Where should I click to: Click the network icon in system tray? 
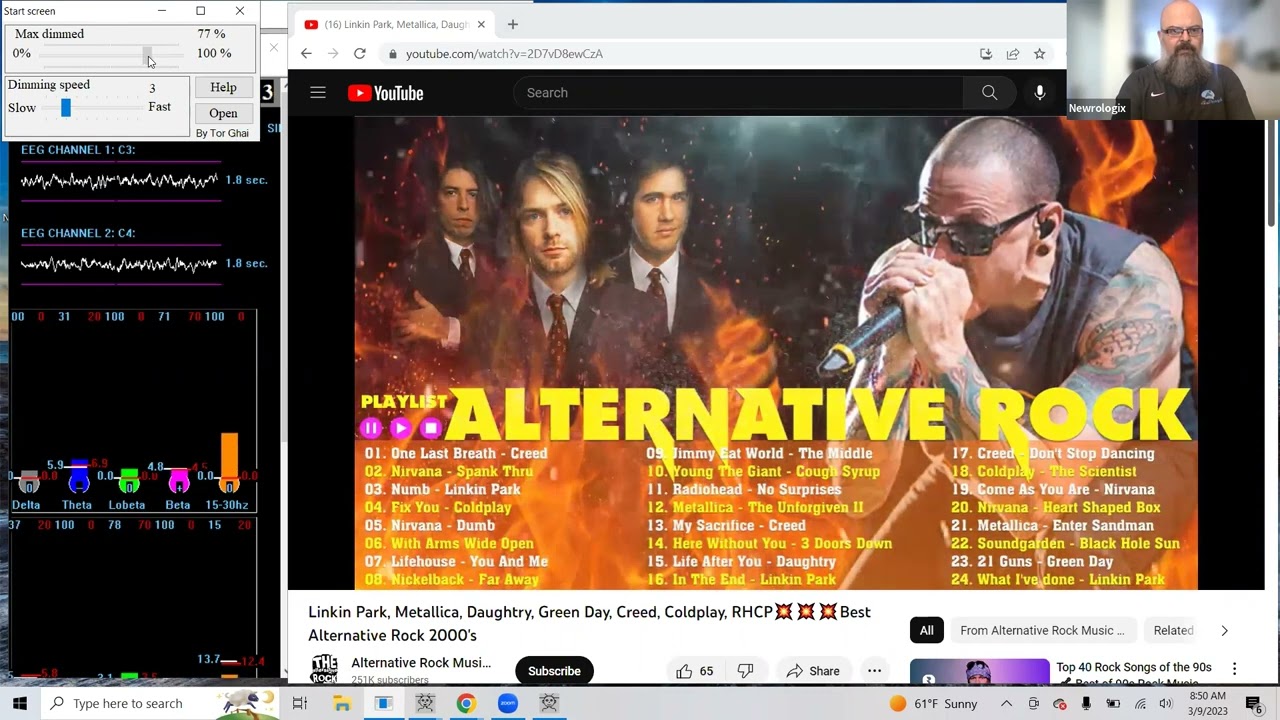click(x=1139, y=703)
